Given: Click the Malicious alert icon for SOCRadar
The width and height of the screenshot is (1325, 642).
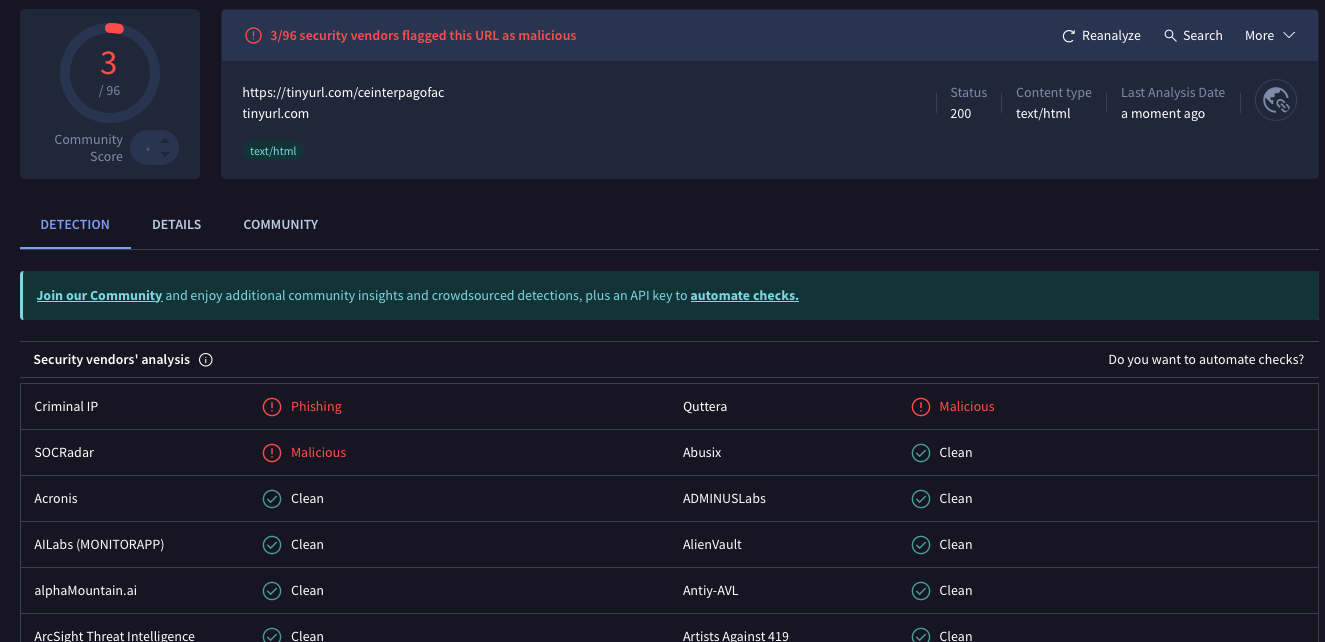Looking at the screenshot, I should (272, 453).
